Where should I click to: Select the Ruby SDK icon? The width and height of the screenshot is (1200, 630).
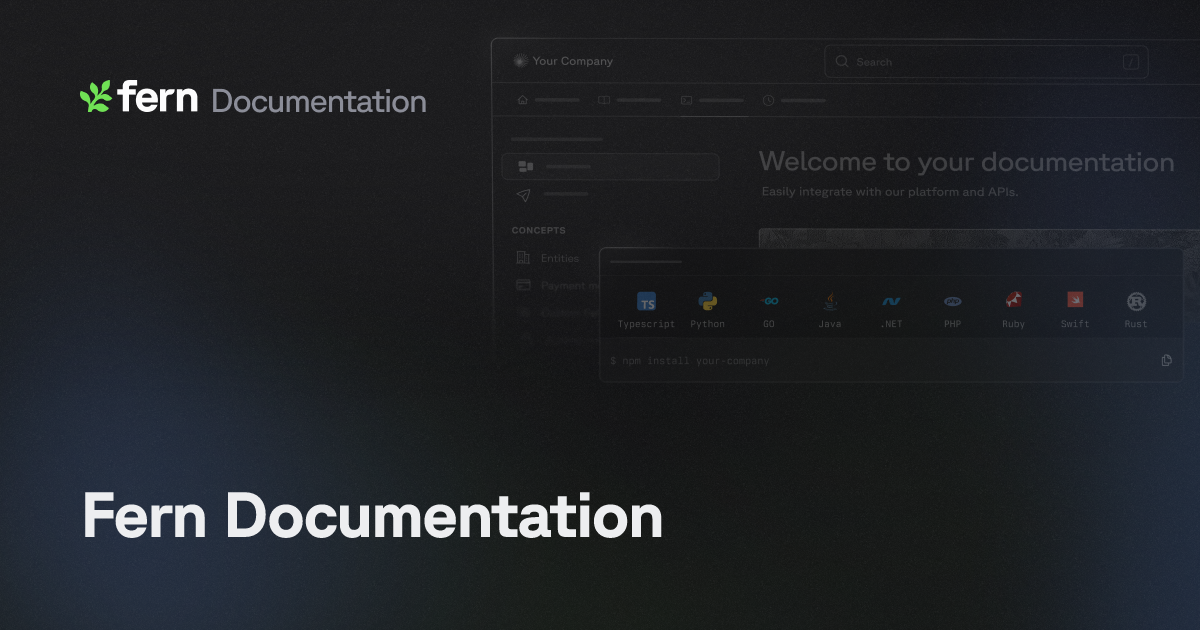pos(1014,301)
